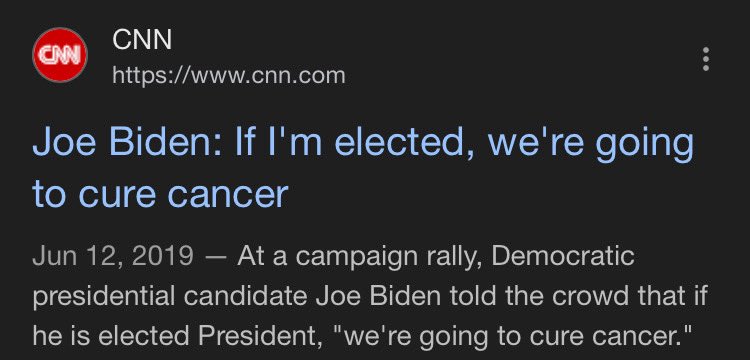Open the https://www.cnn.com URL
The image size is (750, 360).
tap(229, 75)
